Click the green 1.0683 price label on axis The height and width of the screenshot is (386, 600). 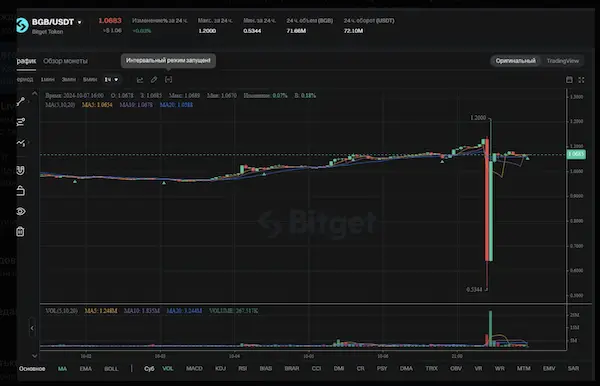576,154
